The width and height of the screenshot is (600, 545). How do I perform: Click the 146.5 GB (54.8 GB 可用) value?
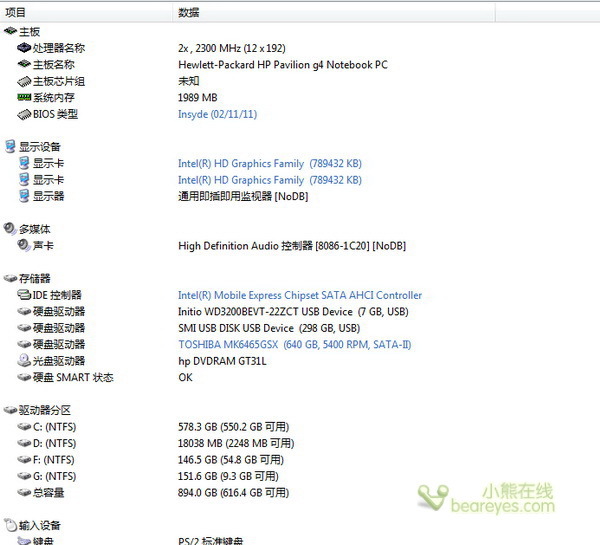pyautogui.click(x=231, y=460)
